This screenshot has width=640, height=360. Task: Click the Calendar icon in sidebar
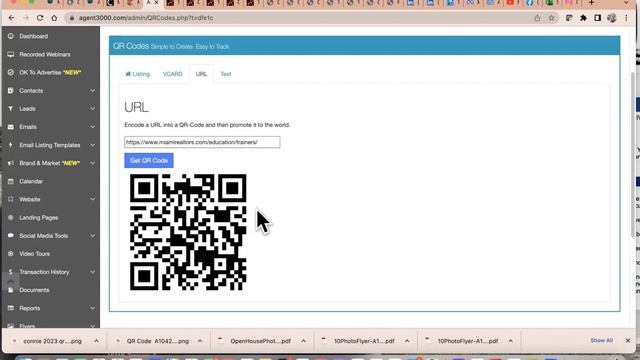coord(11,181)
